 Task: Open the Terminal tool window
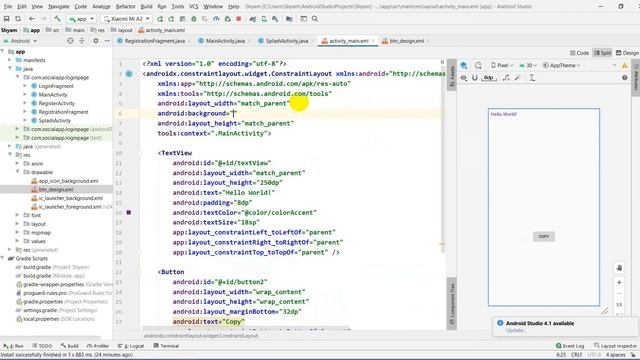point(166,346)
